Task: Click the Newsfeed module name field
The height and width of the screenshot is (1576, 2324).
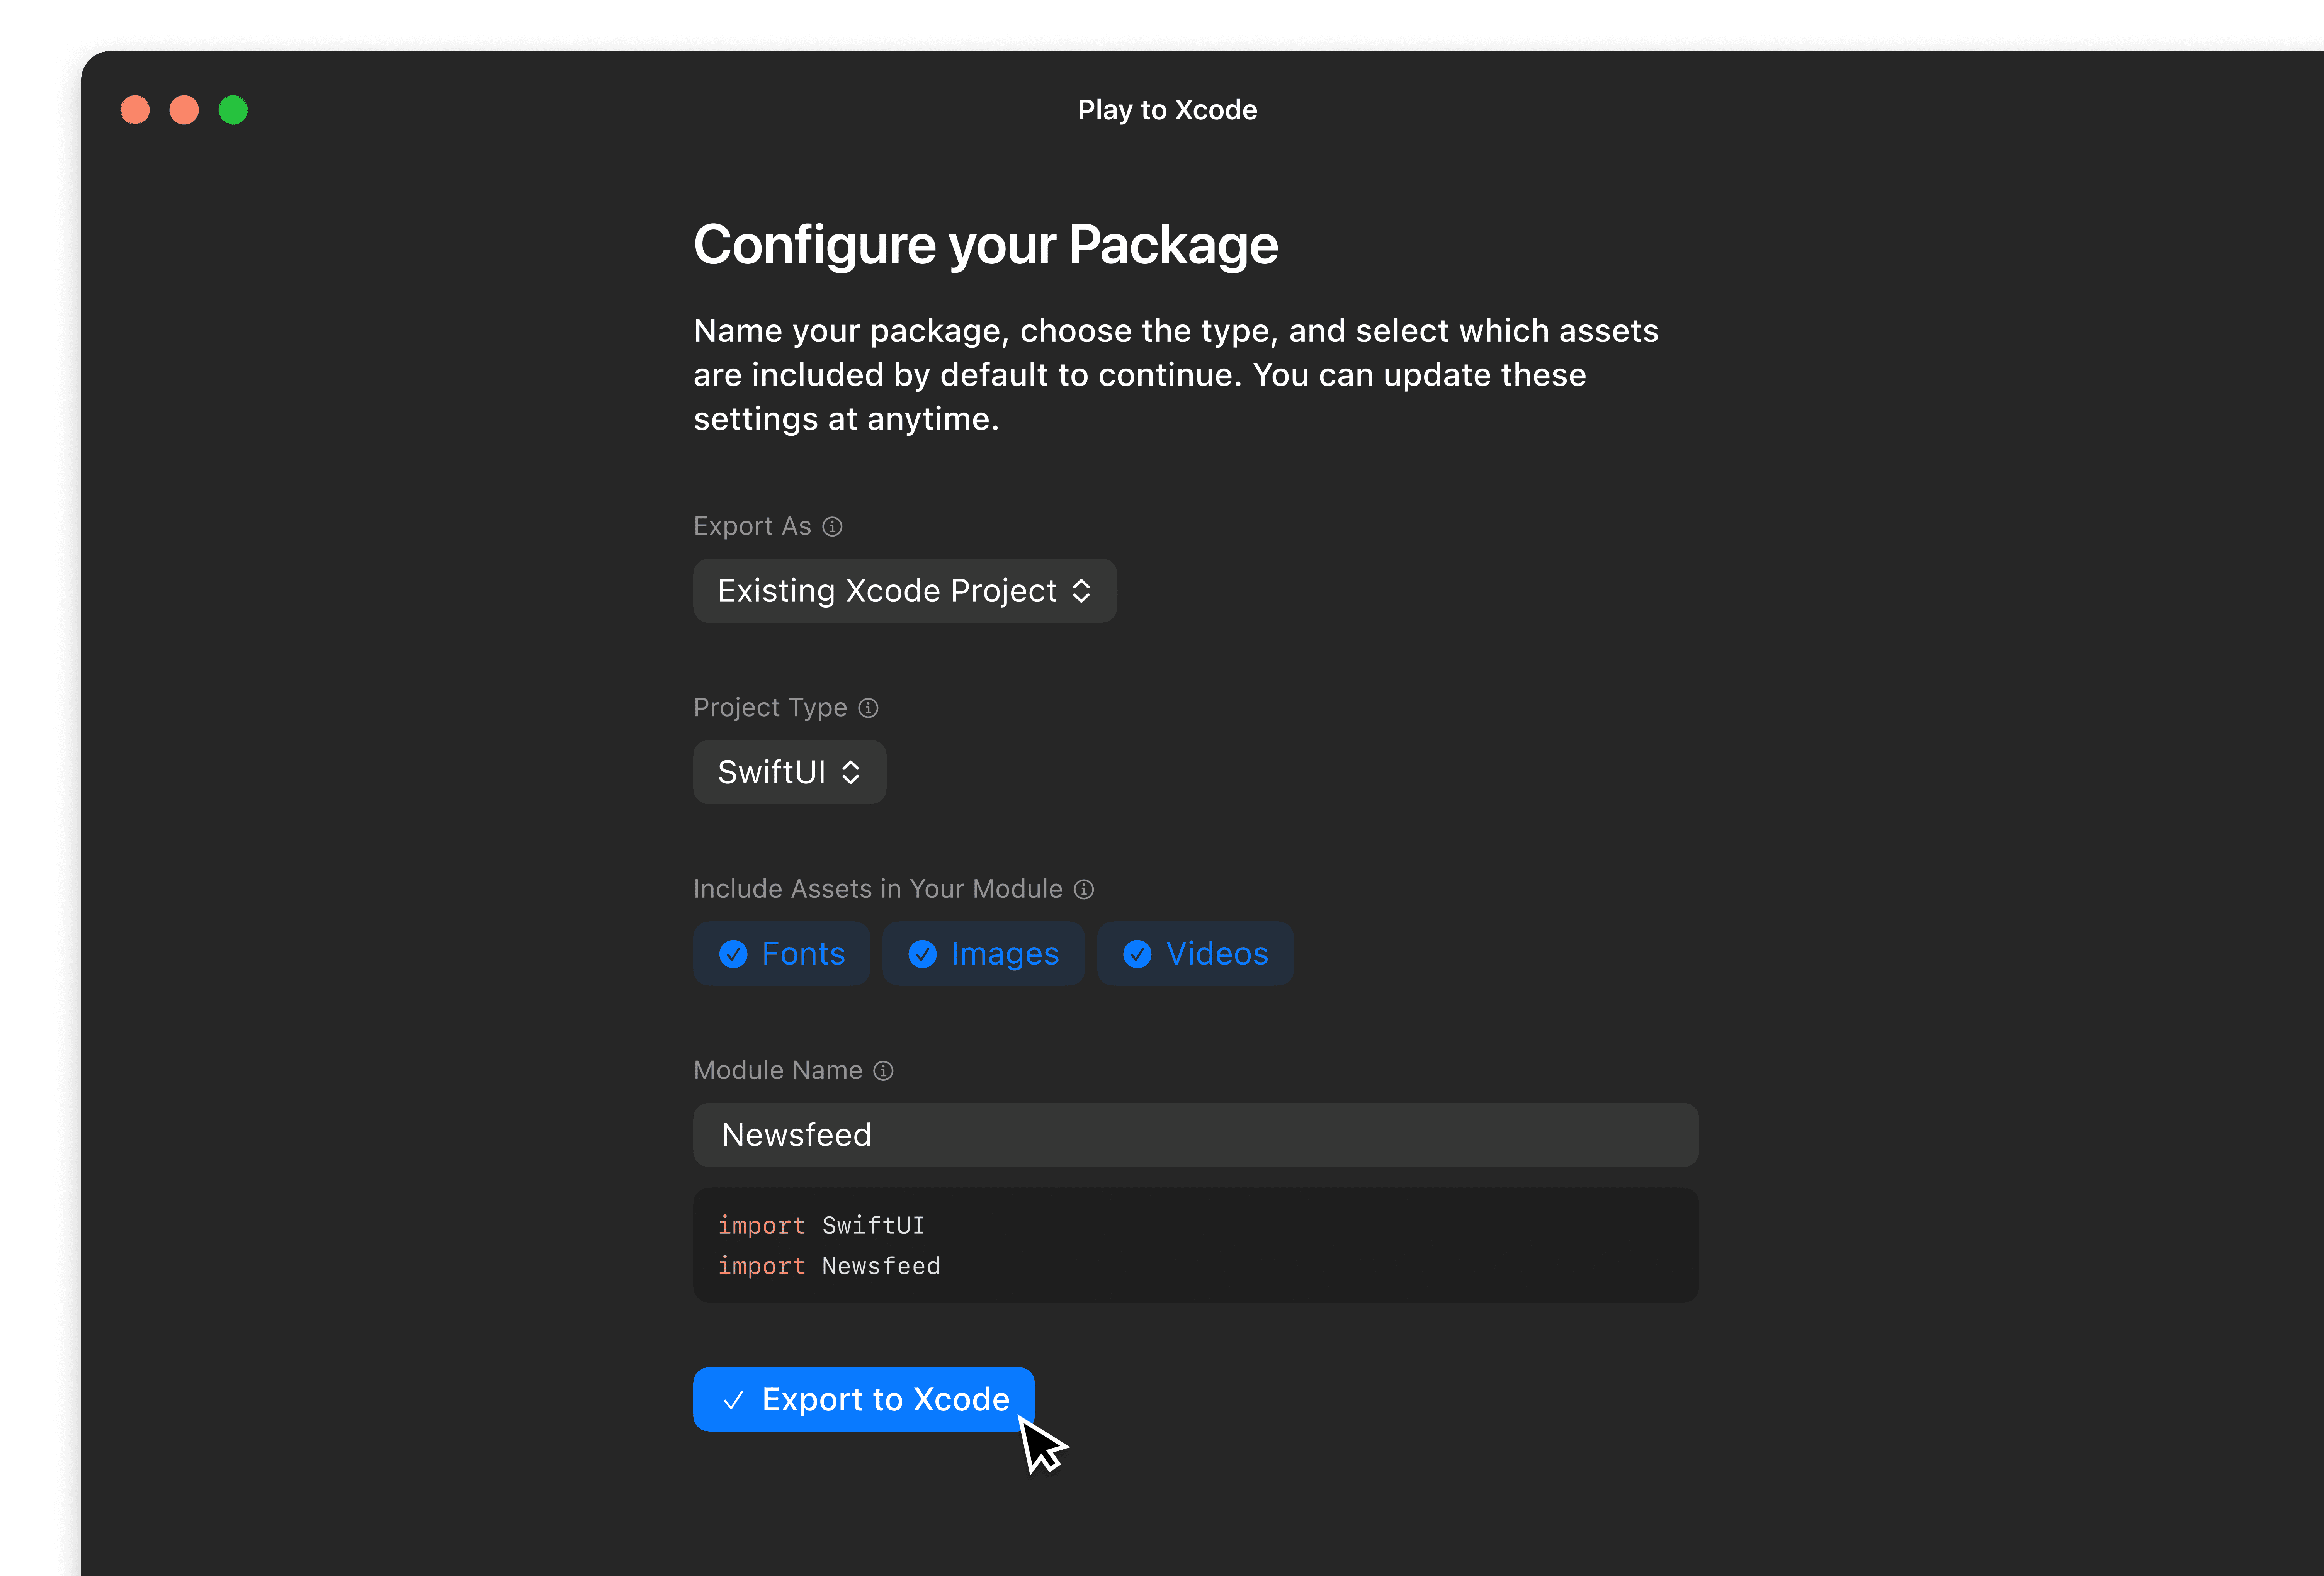Action: [x=1195, y=1135]
